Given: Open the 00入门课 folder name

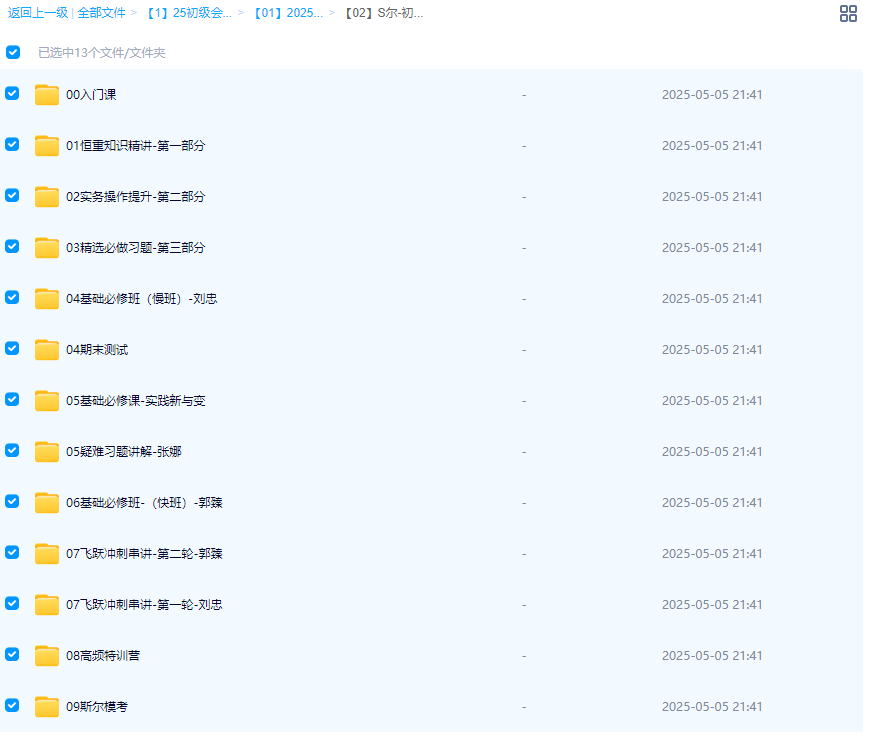Looking at the screenshot, I should tap(92, 96).
